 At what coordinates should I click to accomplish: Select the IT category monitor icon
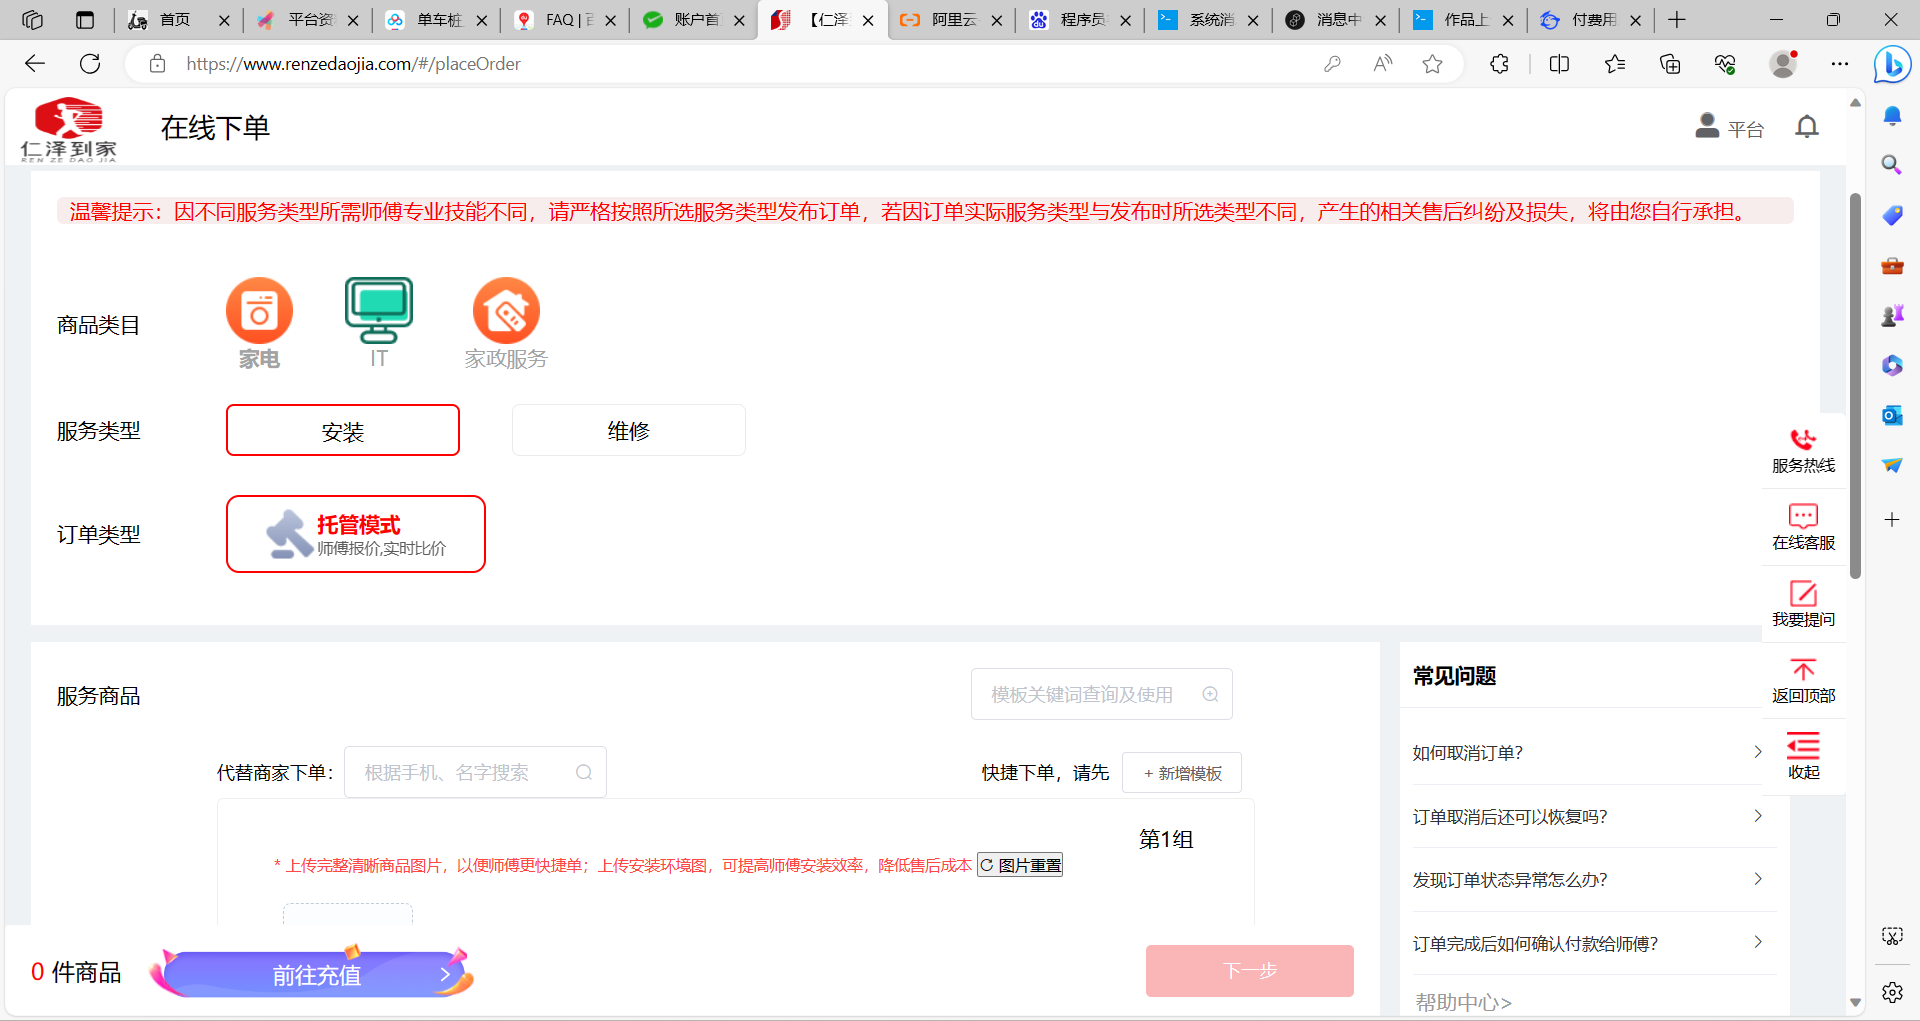click(379, 311)
